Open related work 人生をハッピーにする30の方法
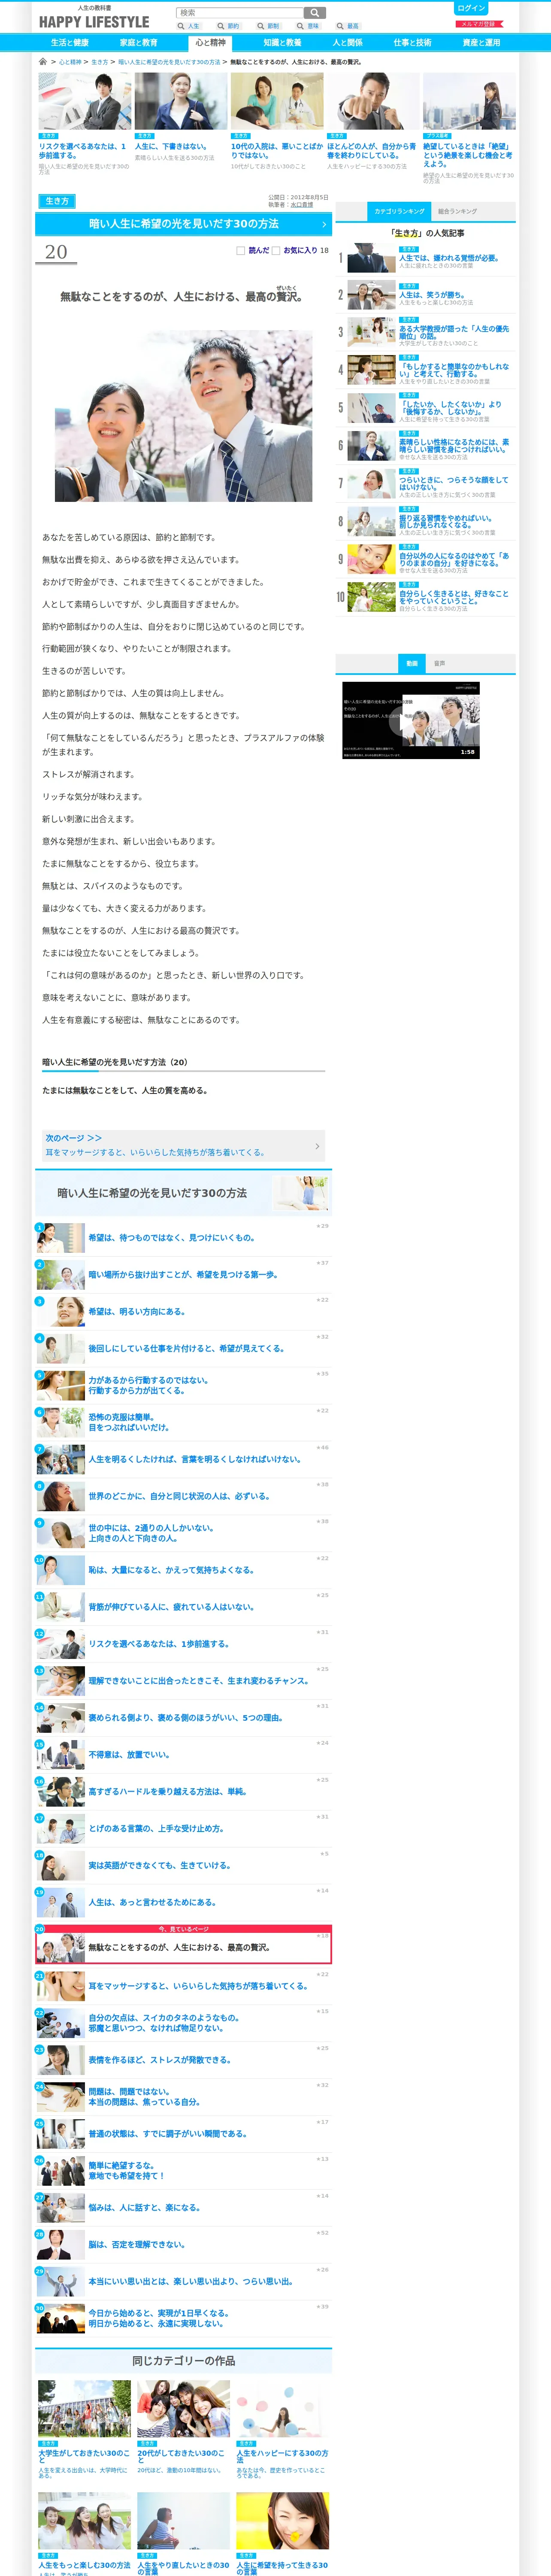The image size is (551, 2576). coord(282,2456)
